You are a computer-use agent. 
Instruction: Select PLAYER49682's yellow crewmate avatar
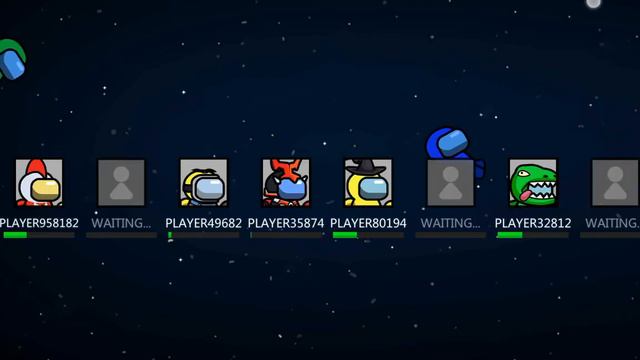pos(204,182)
